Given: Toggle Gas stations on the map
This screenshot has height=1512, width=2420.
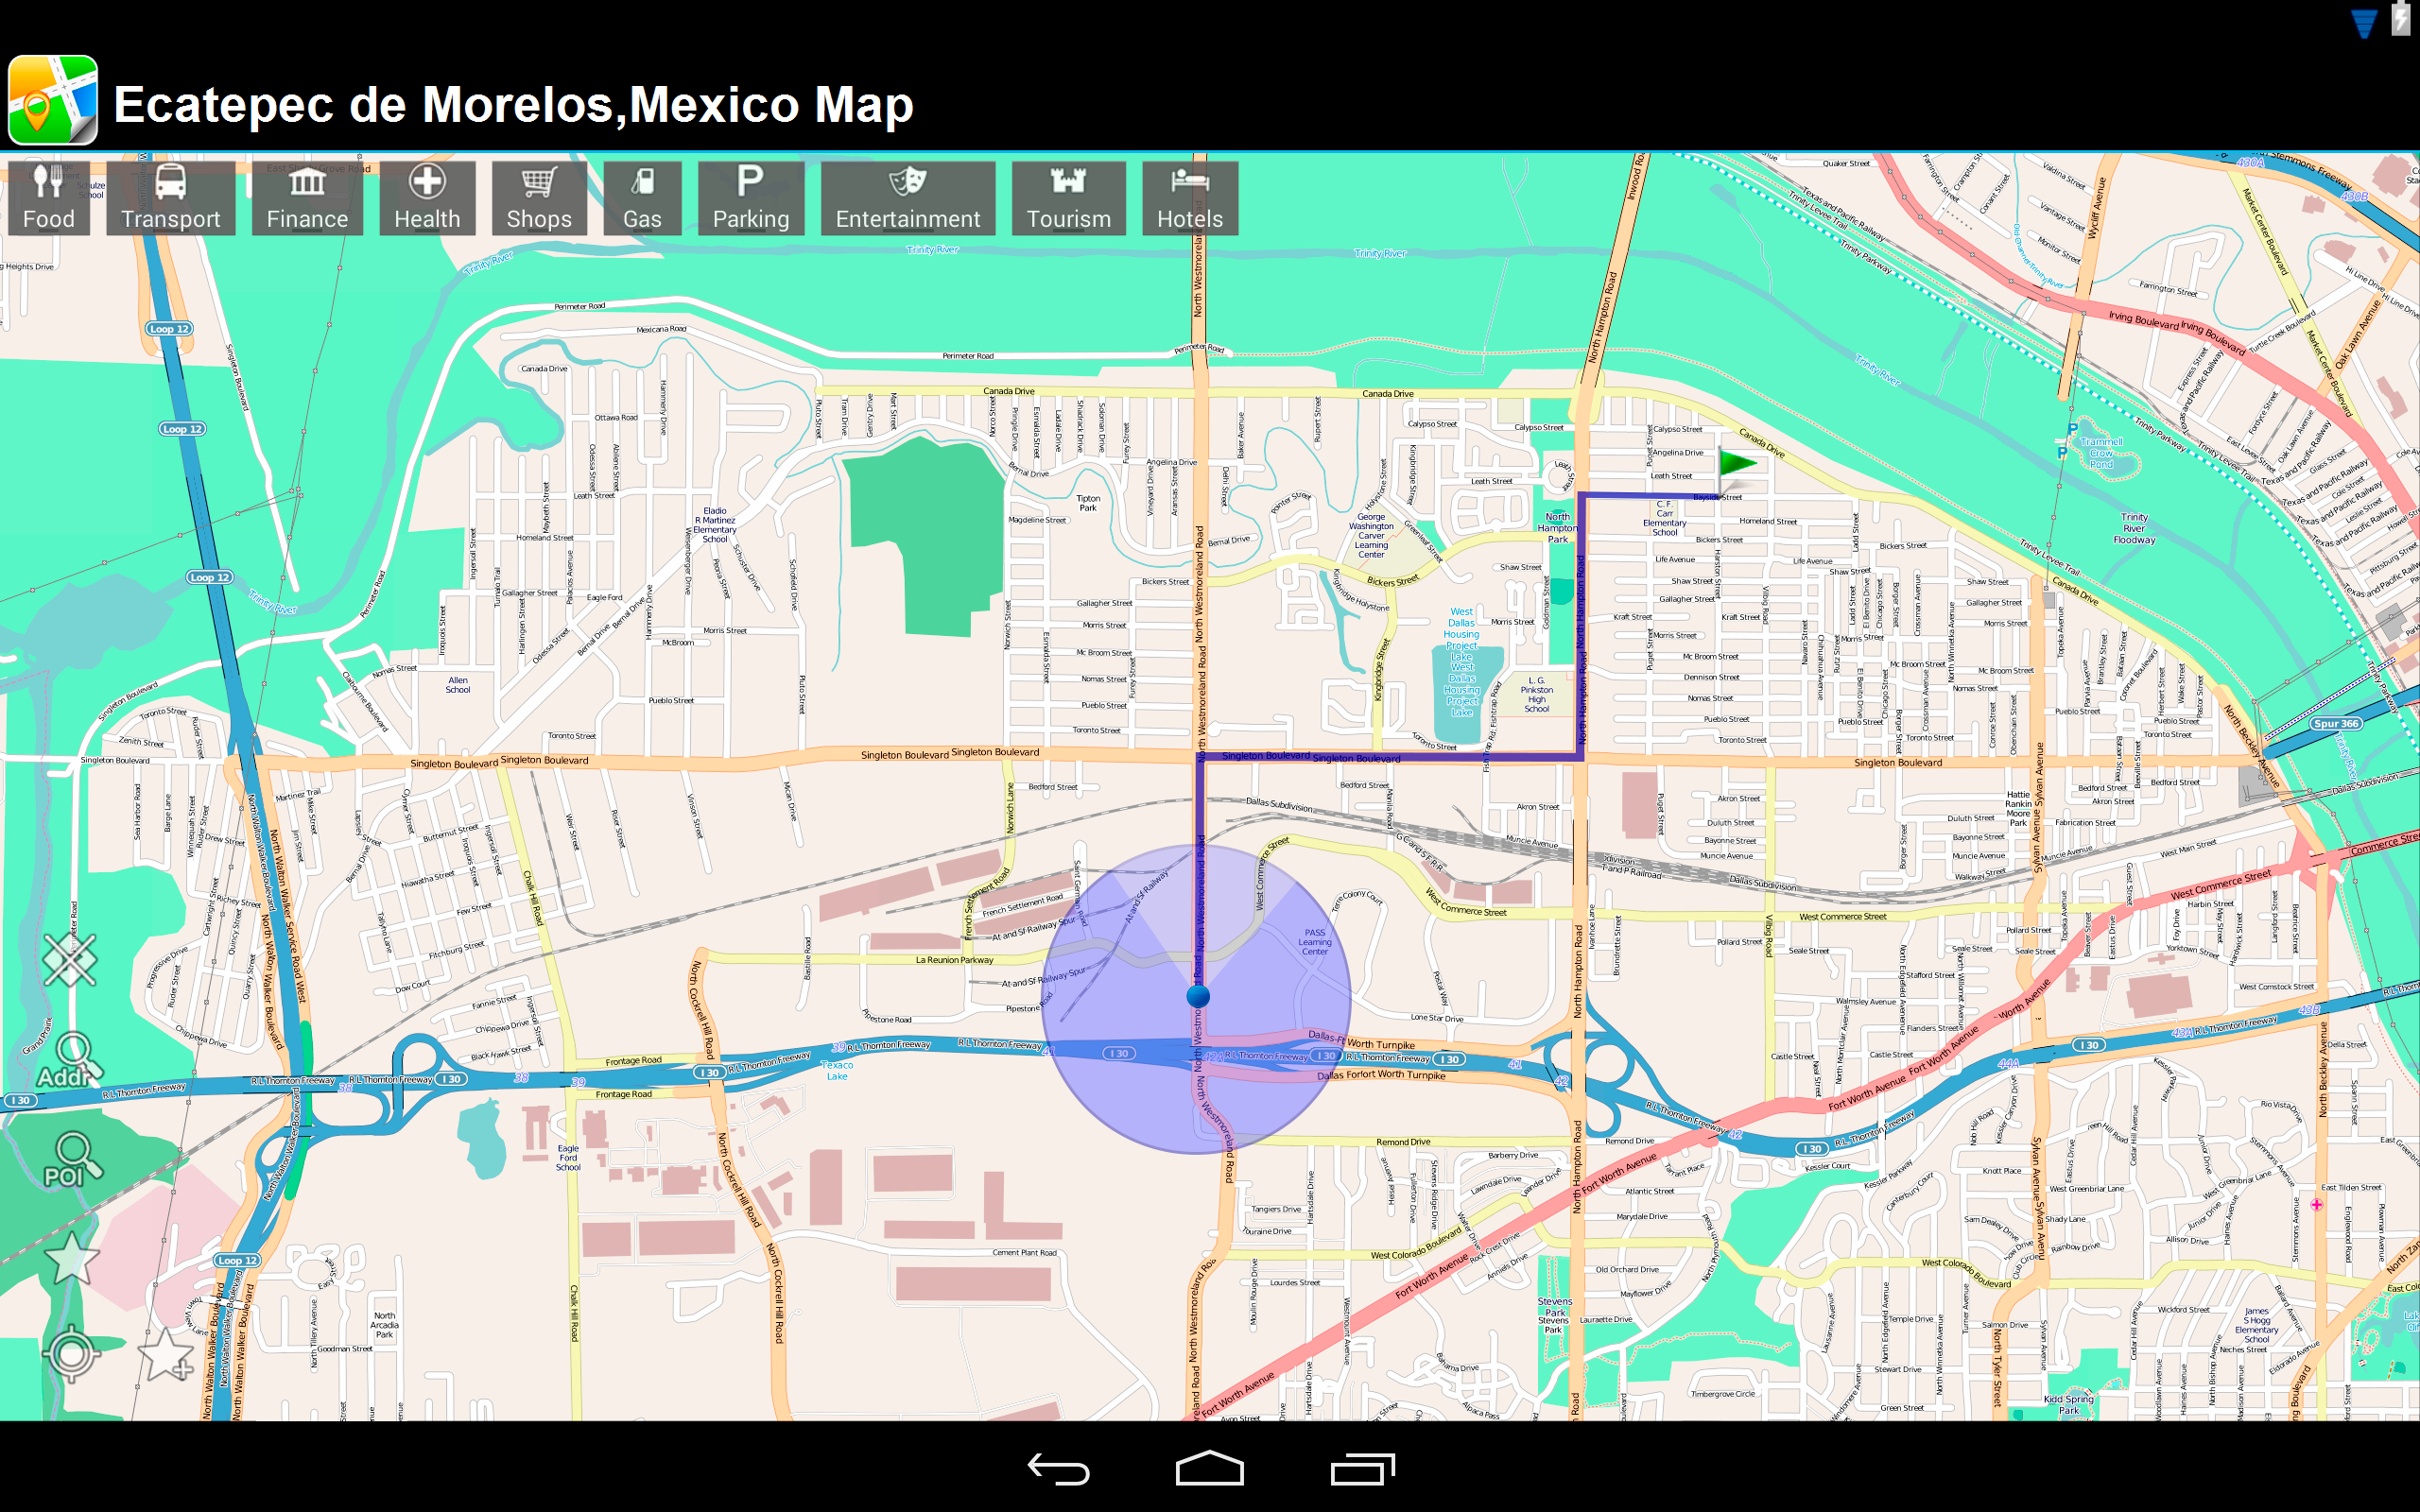Looking at the screenshot, I should (642, 197).
